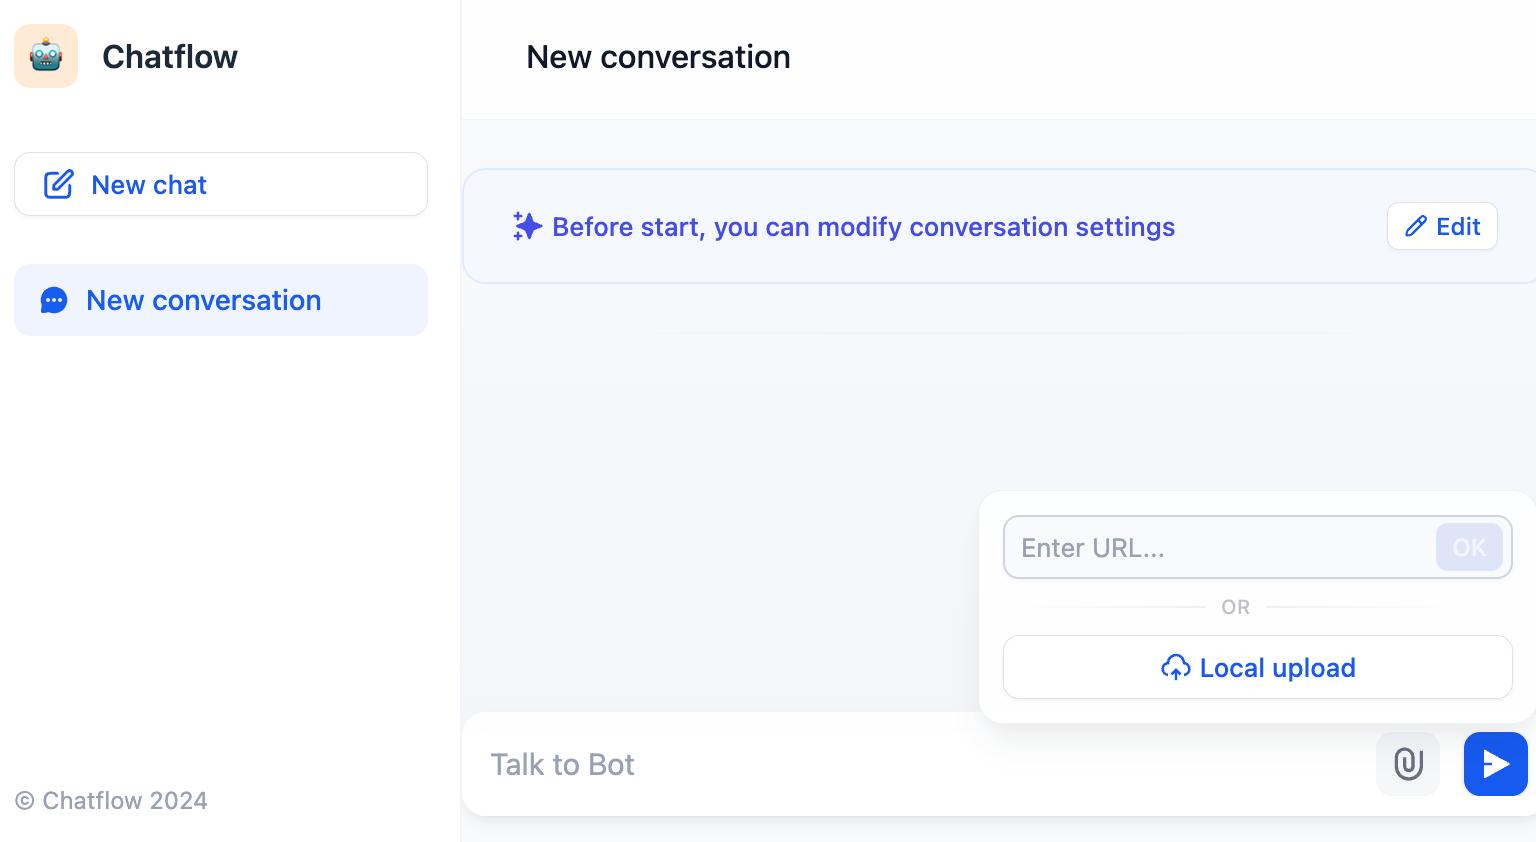The image size is (1536, 842).
Task: Click the Chatflow 2024 copyright text
Action: click(111, 801)
